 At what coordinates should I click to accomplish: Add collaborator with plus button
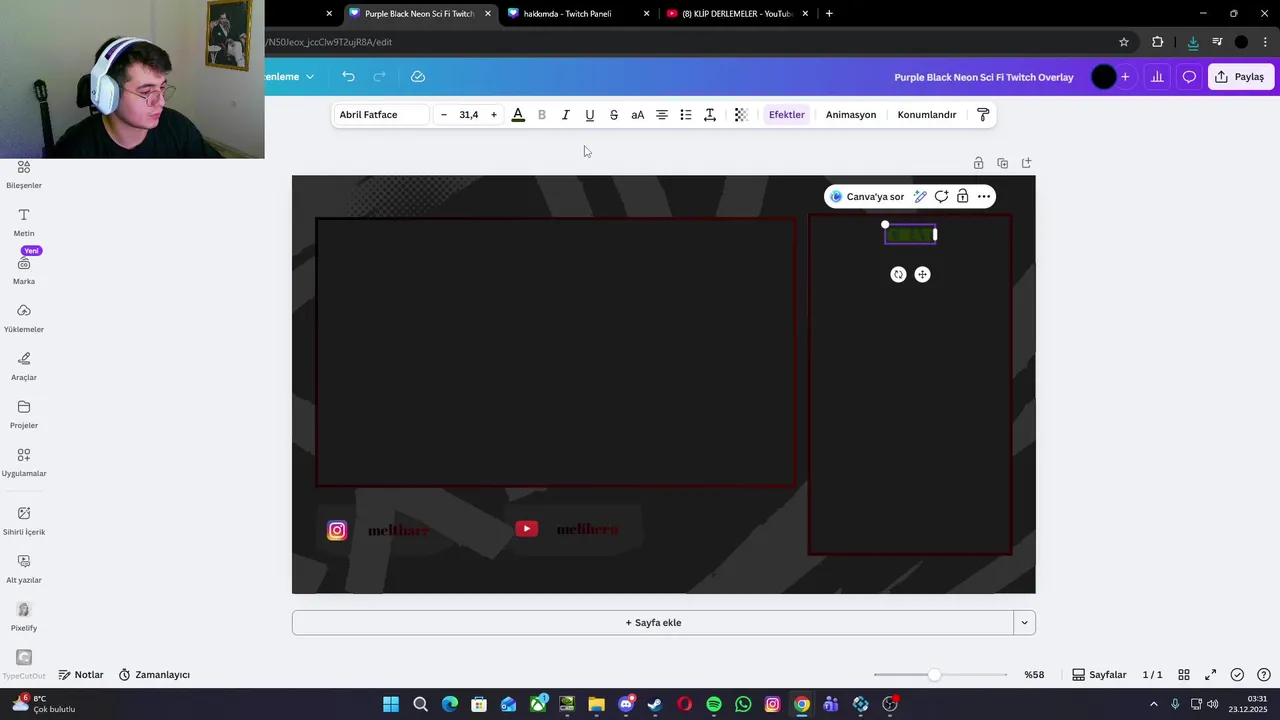click(x=1125, y=77)
